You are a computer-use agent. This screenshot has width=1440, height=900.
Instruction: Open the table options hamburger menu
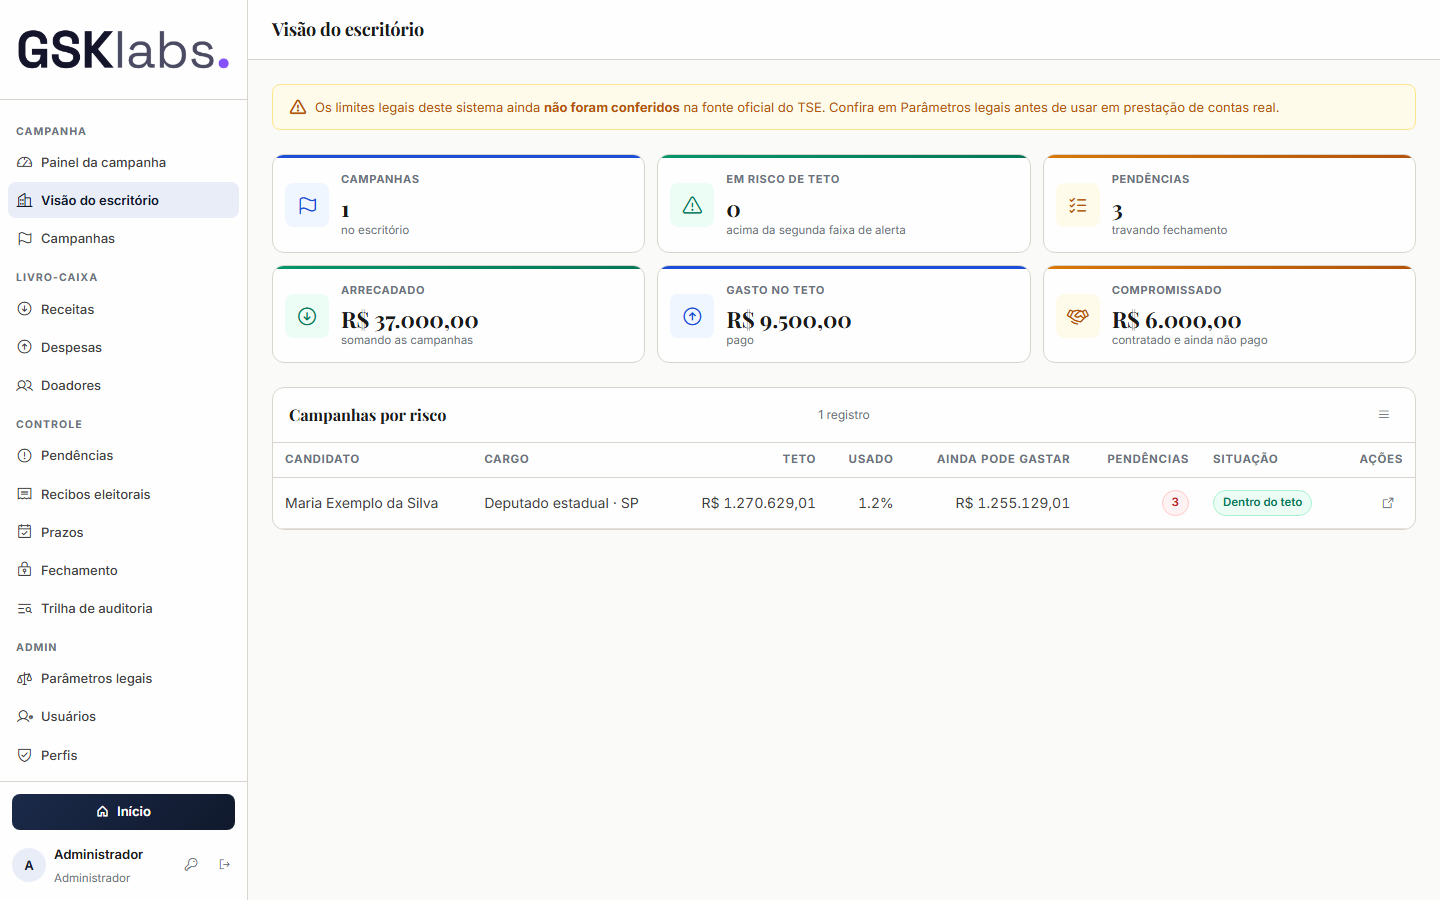click(x=1384, y=415)
